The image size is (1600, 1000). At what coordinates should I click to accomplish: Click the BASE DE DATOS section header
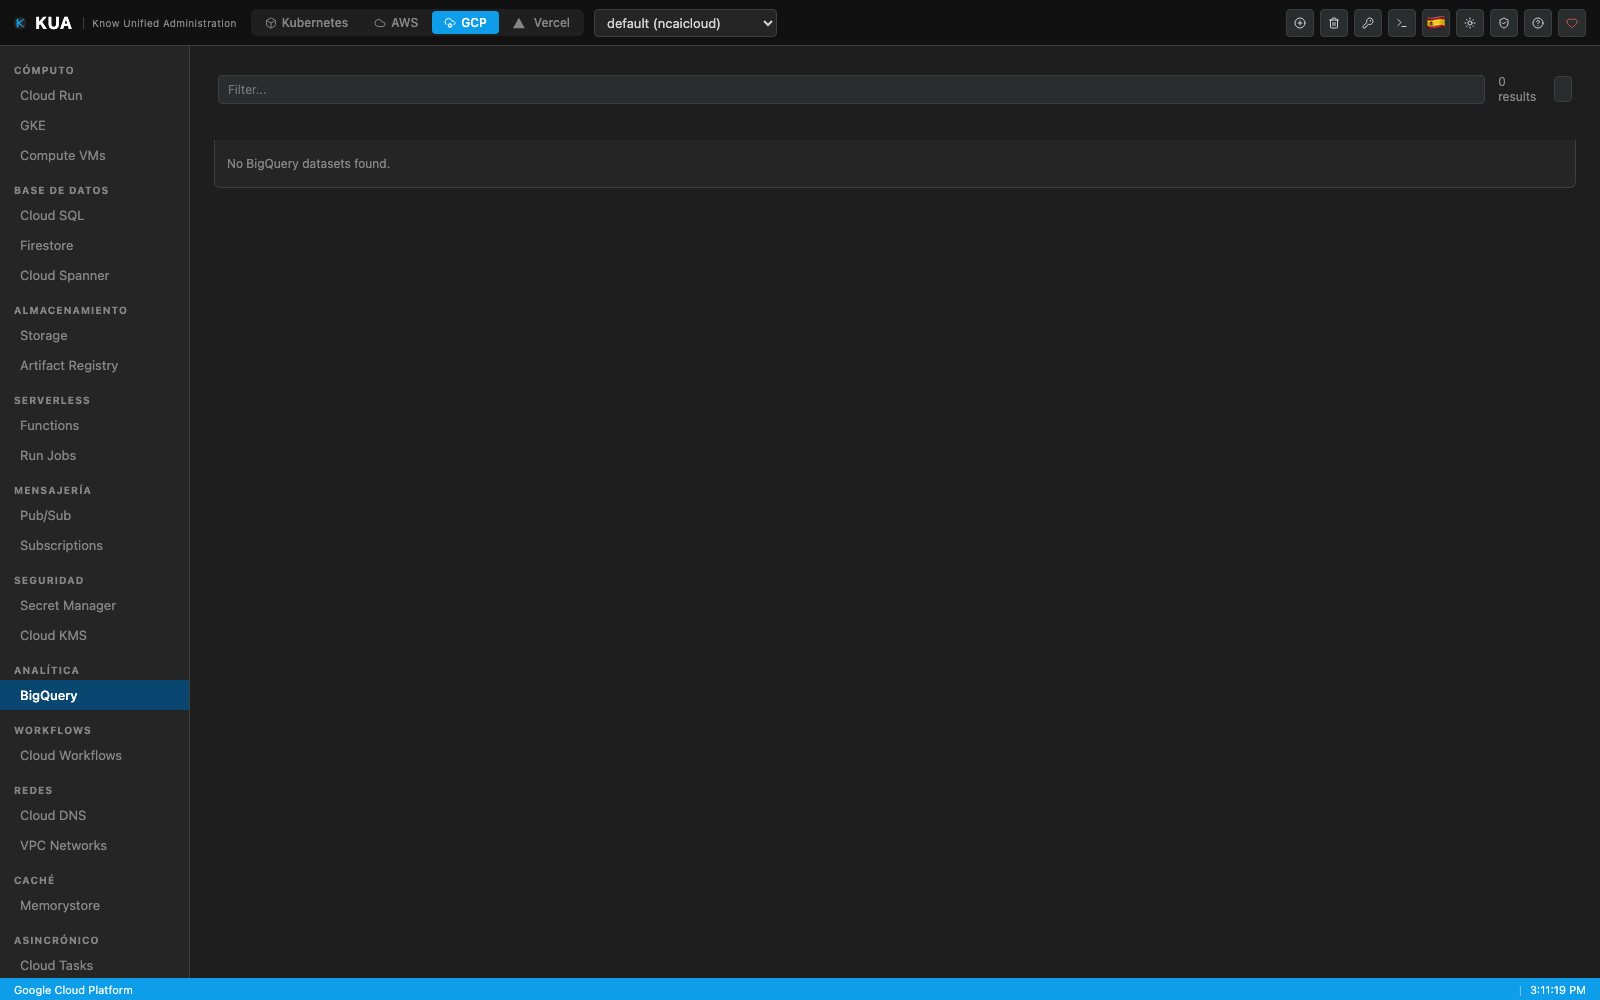pos(61,191)
